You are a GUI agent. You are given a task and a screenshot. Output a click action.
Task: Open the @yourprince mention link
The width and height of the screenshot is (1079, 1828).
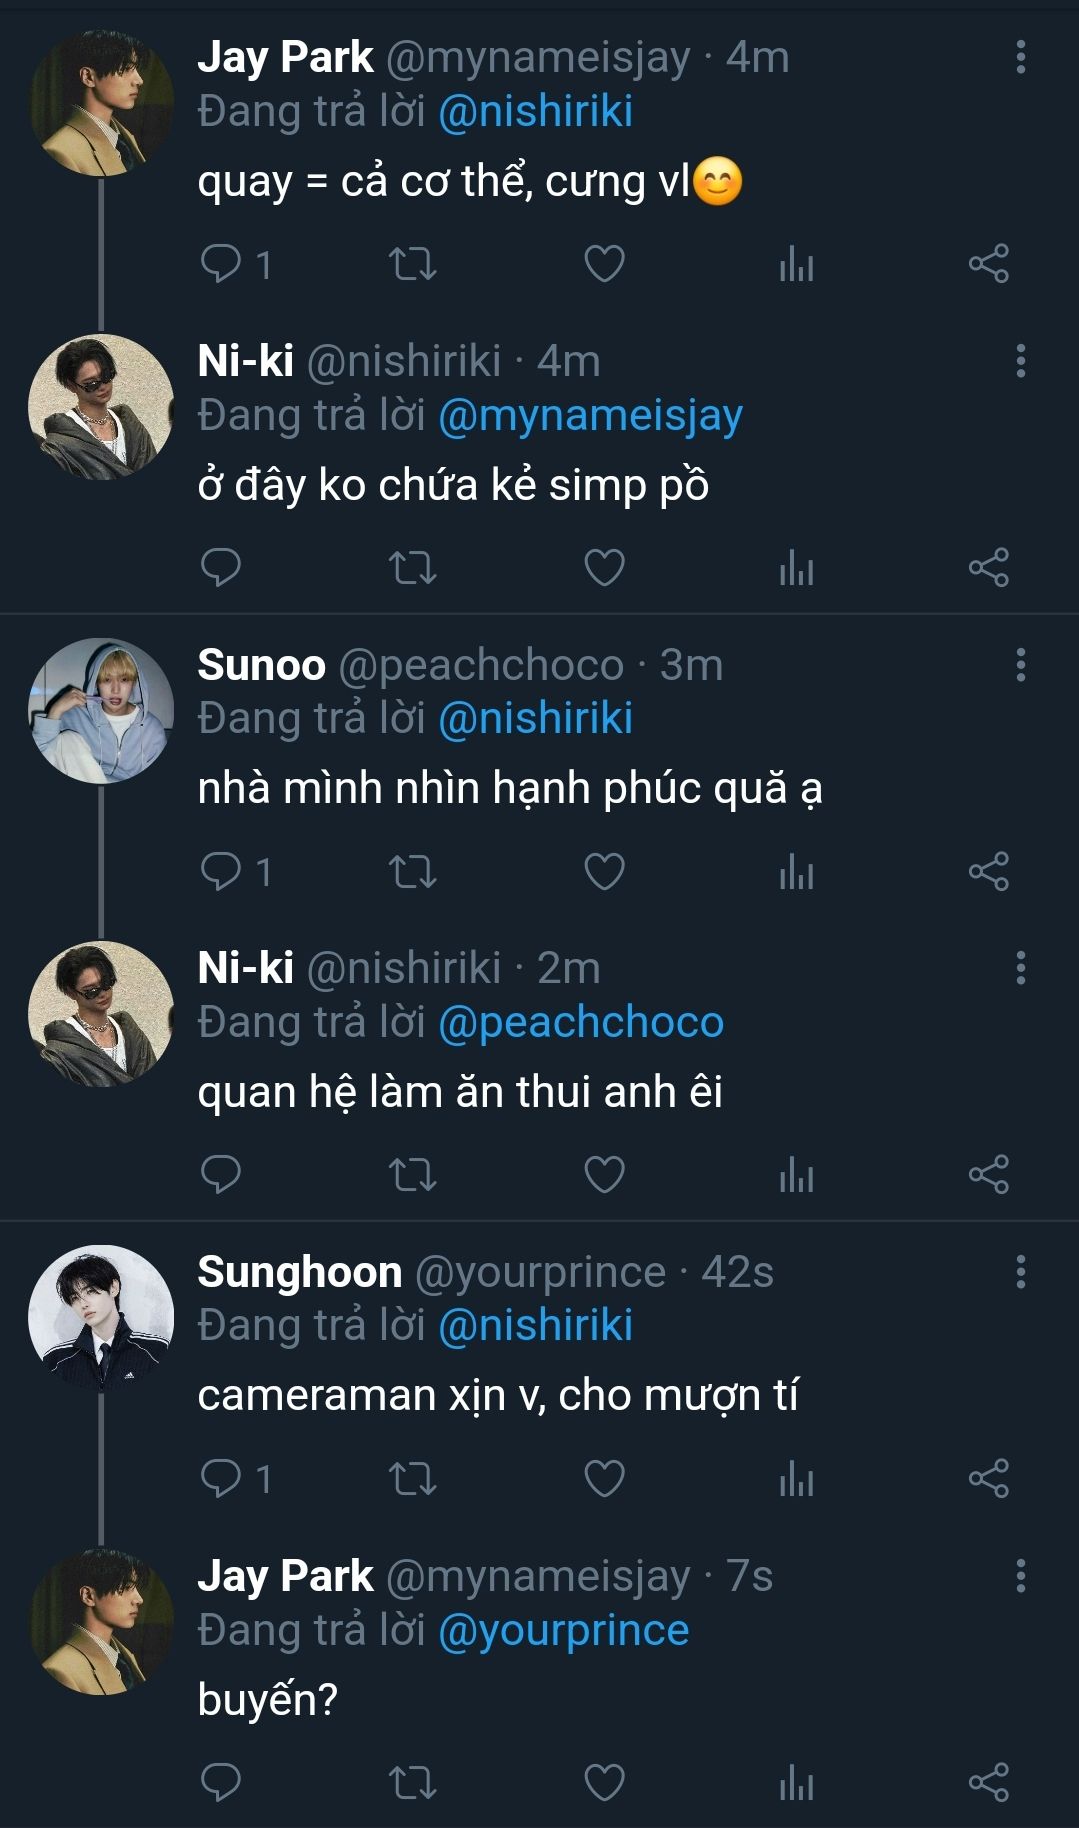tap(564, 1630)
